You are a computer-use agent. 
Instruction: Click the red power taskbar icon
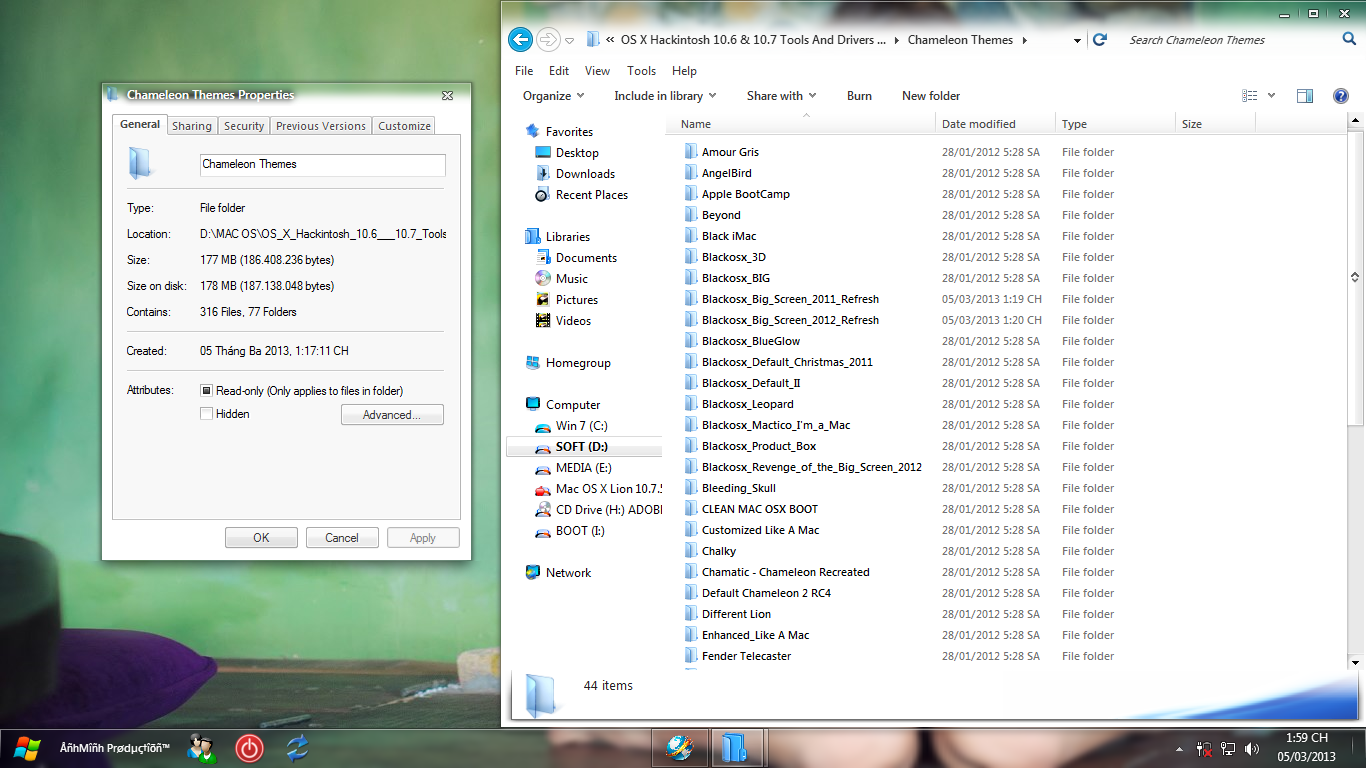[249, 748]
